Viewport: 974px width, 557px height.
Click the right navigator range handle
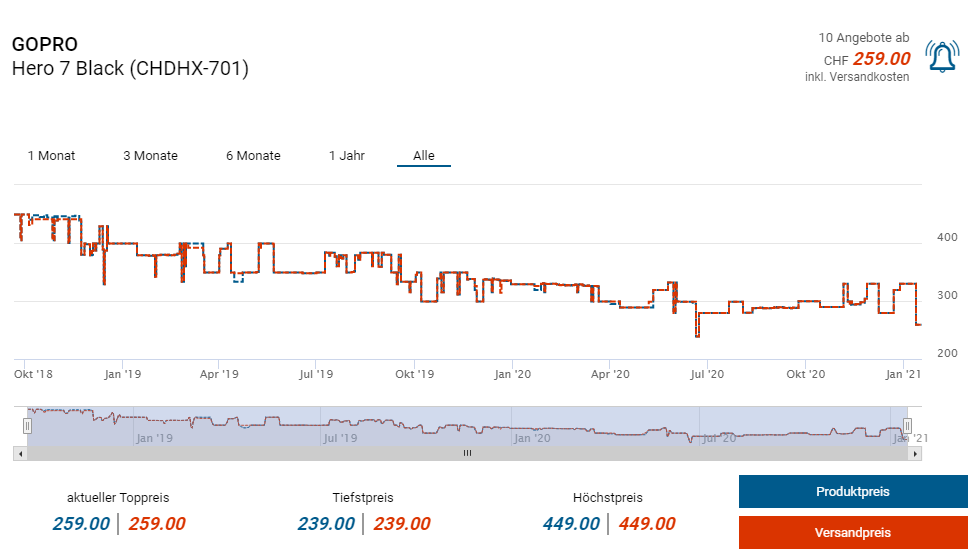tap(907, 426)
